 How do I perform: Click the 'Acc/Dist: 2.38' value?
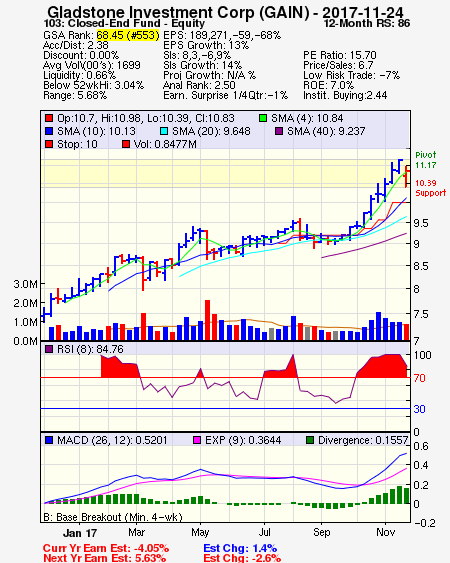pos(75,45)
